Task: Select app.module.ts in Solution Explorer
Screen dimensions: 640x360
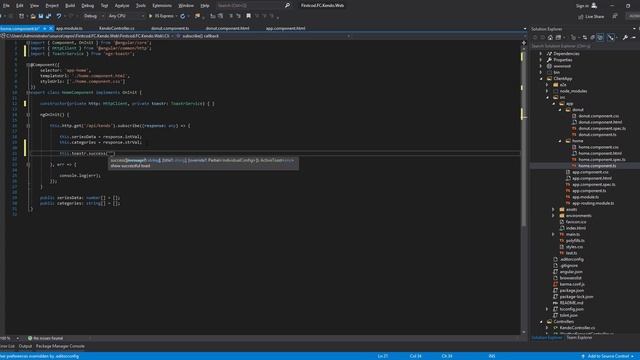Action: tap(585, 197)
